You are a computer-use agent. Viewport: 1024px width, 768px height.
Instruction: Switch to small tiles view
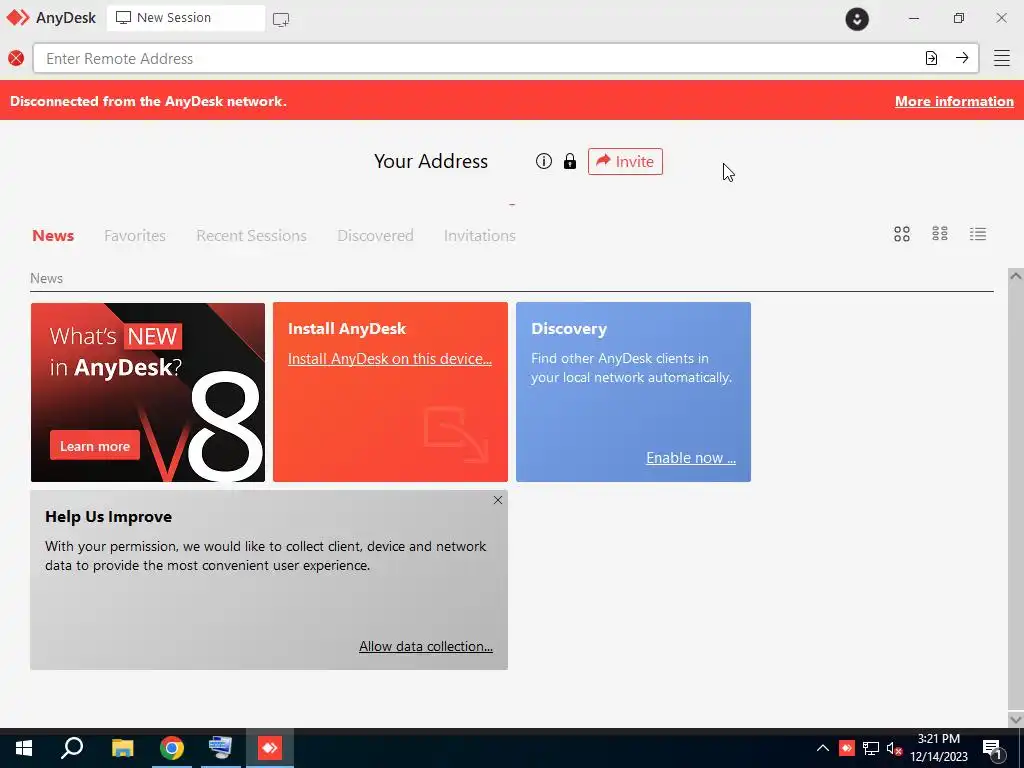point(940,234)
